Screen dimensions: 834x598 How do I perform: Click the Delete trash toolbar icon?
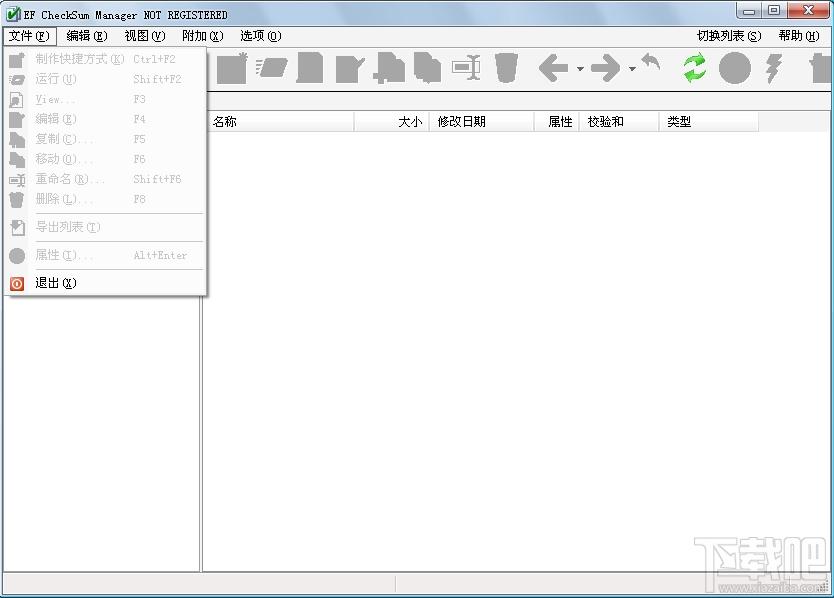pyautogui.click(x=506, y=68)
